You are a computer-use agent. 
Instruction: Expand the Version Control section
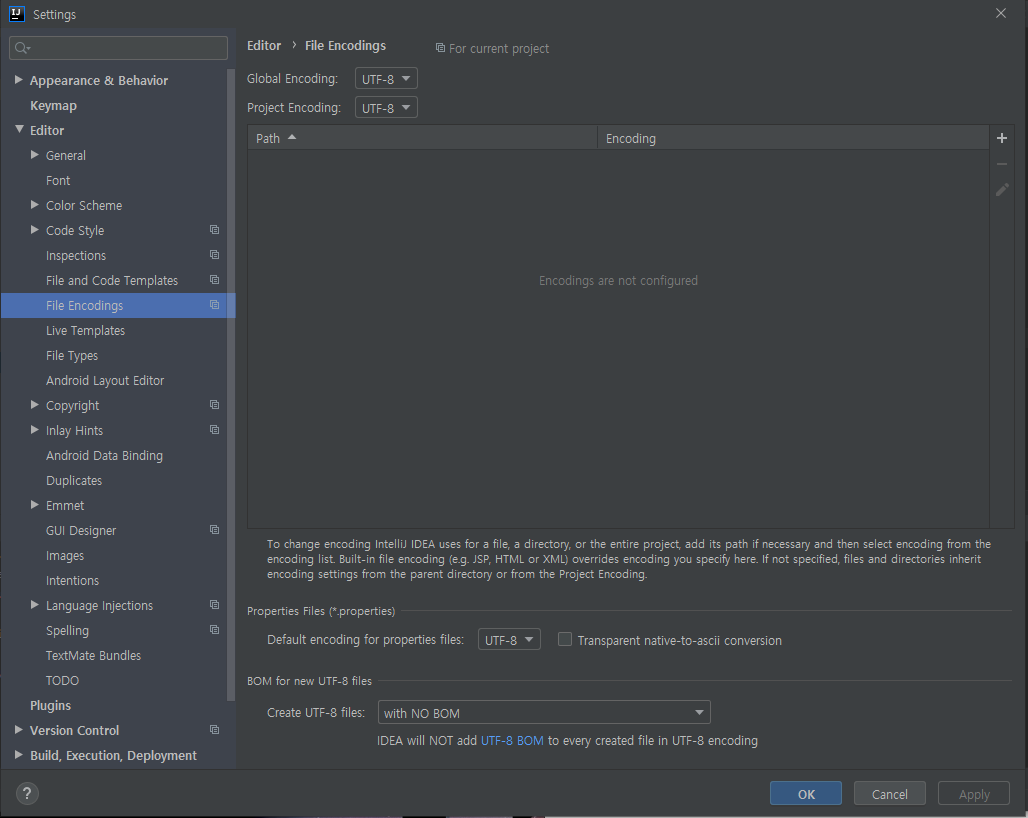click(x=18, y=730)
